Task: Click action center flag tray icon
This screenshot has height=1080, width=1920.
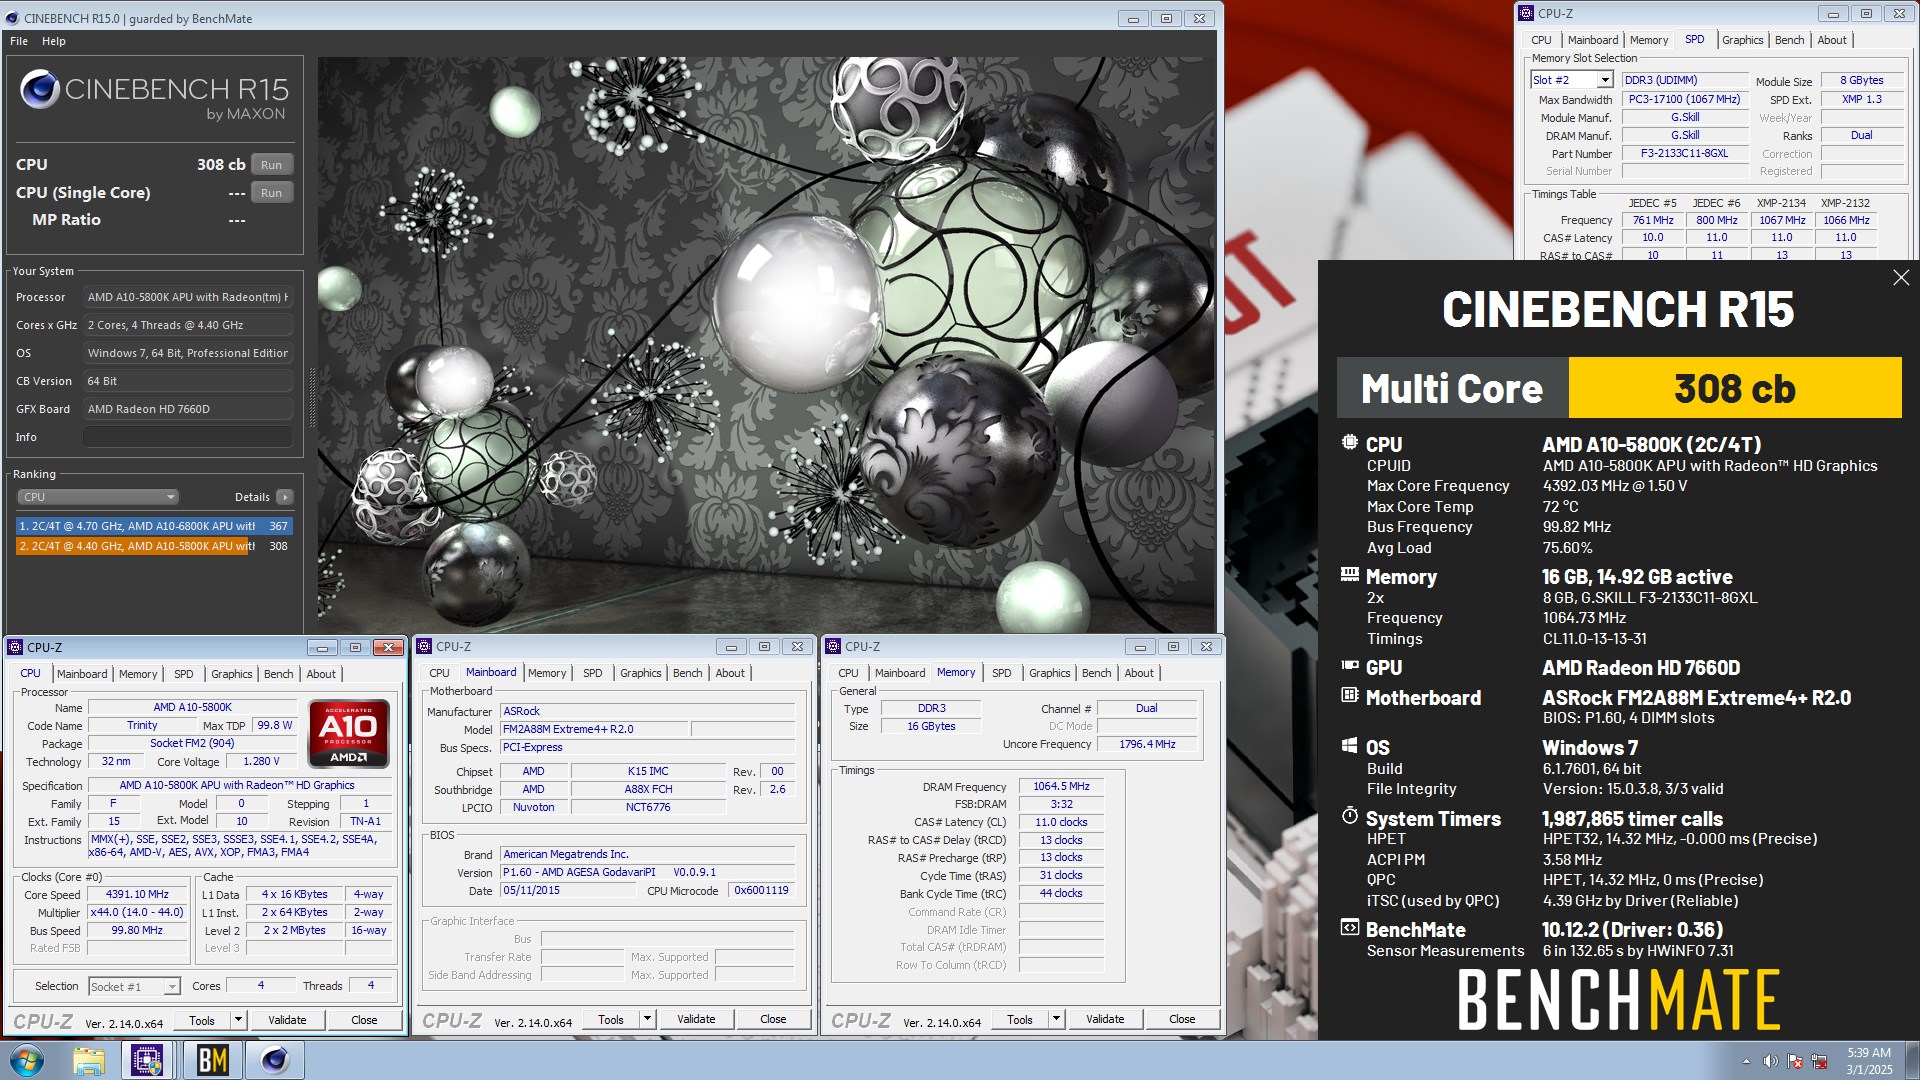Action: point(1795,1061)
